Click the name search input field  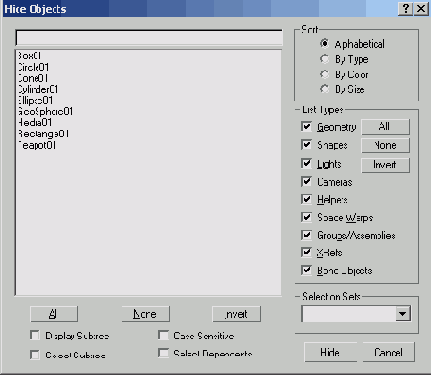pyautogui.click(x=149, y=38)
